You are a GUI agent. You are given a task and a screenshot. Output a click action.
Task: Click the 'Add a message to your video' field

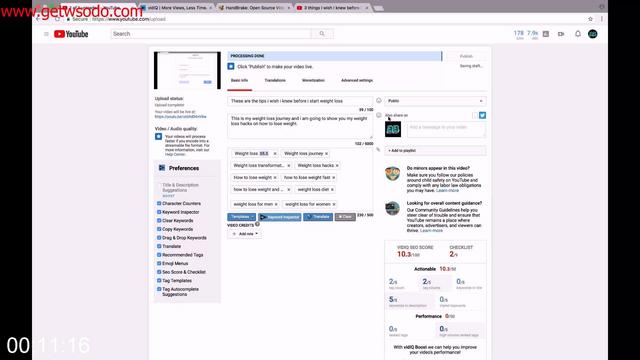click(446, 130)
